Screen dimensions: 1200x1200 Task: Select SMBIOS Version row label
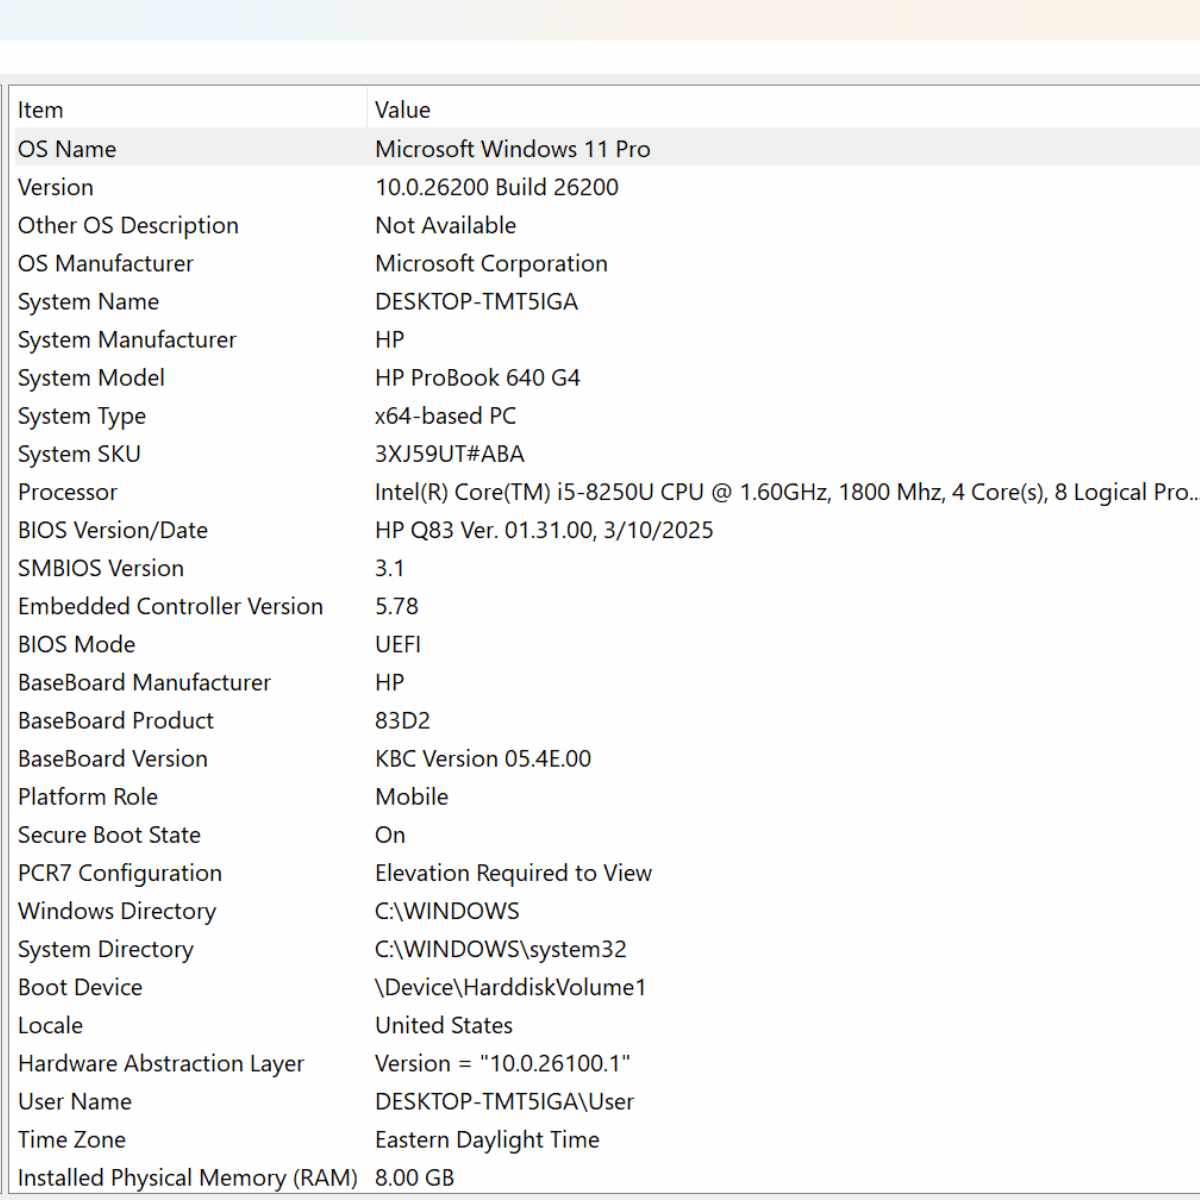point(101,567)
